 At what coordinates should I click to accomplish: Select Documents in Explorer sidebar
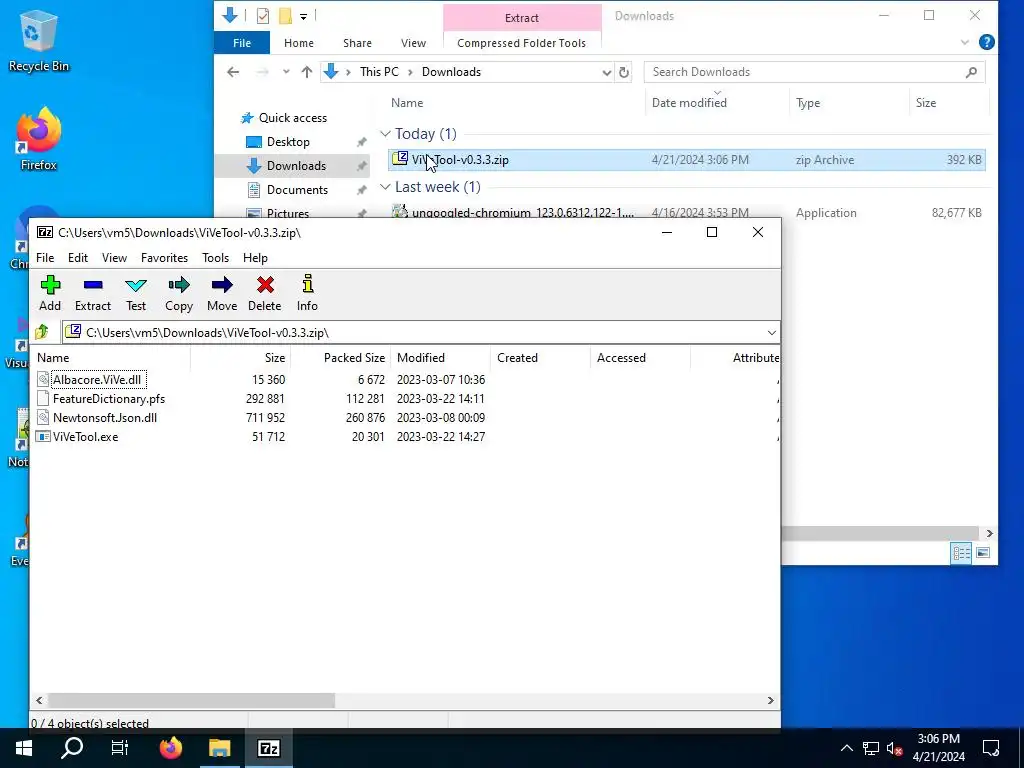tap(297, 190)
